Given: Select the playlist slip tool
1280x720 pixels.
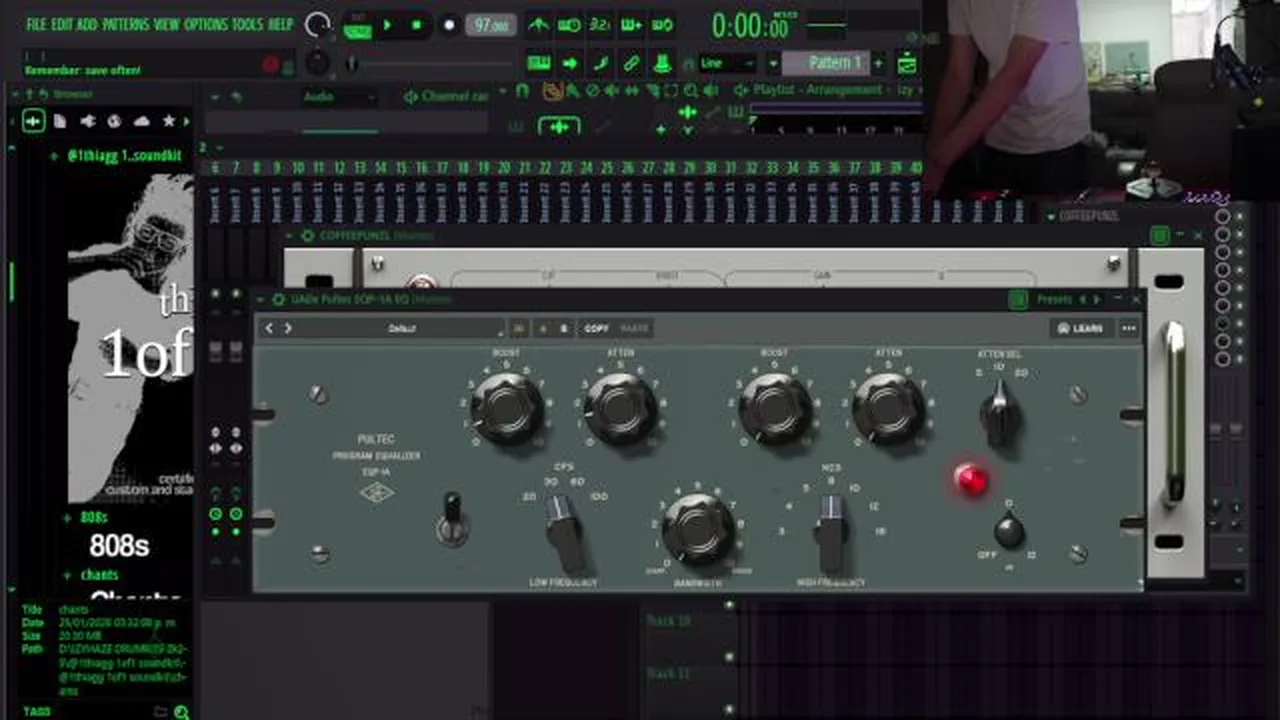Looking at the screenshot, I should pos(631,91).
